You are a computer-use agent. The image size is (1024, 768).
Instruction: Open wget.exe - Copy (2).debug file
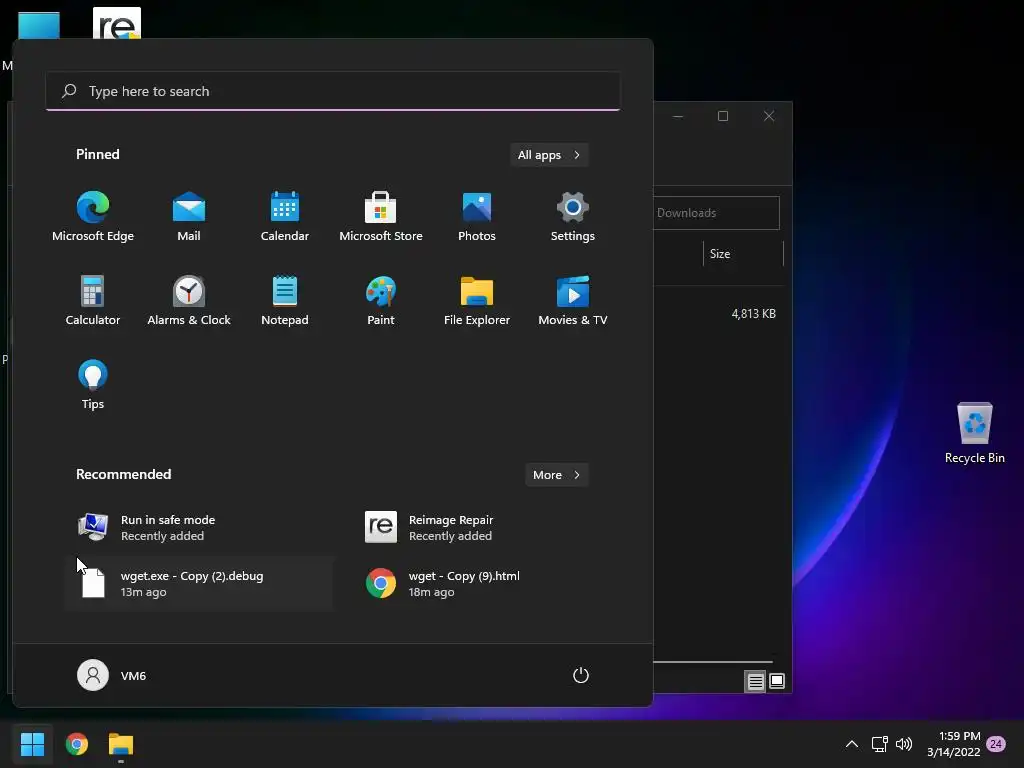click(x=199, y=584)
